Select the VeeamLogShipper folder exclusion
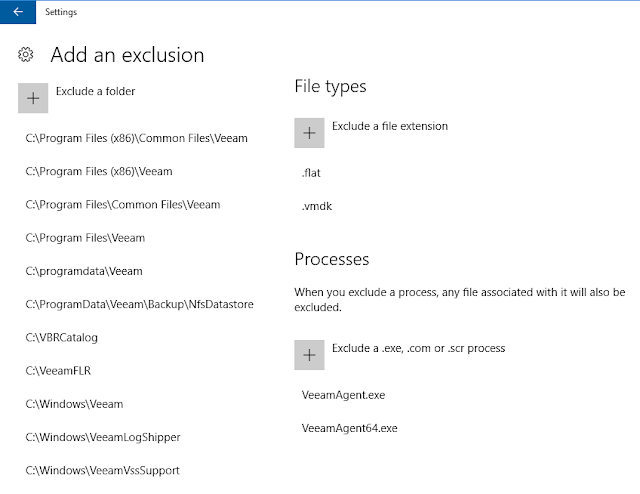This screenshot has height=494, width=640. click(x=103, y=437)
